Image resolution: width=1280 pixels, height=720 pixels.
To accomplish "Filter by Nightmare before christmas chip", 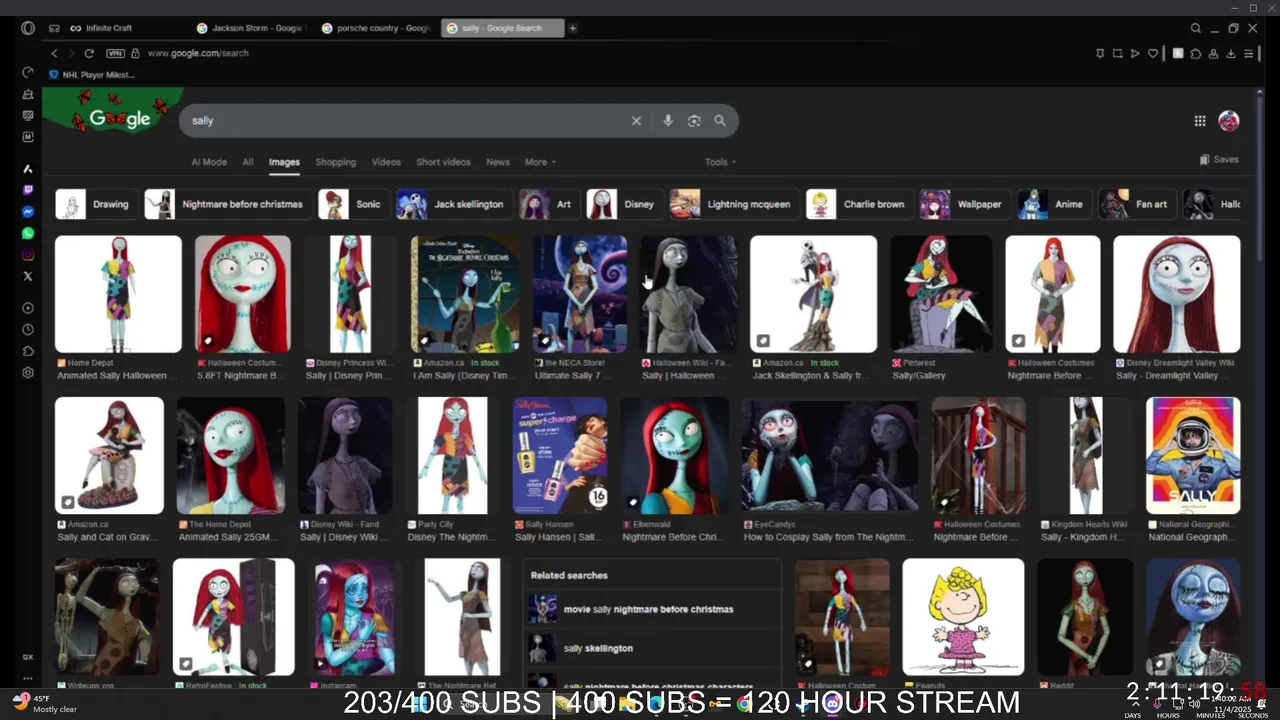I will click(x=227, y=204).
